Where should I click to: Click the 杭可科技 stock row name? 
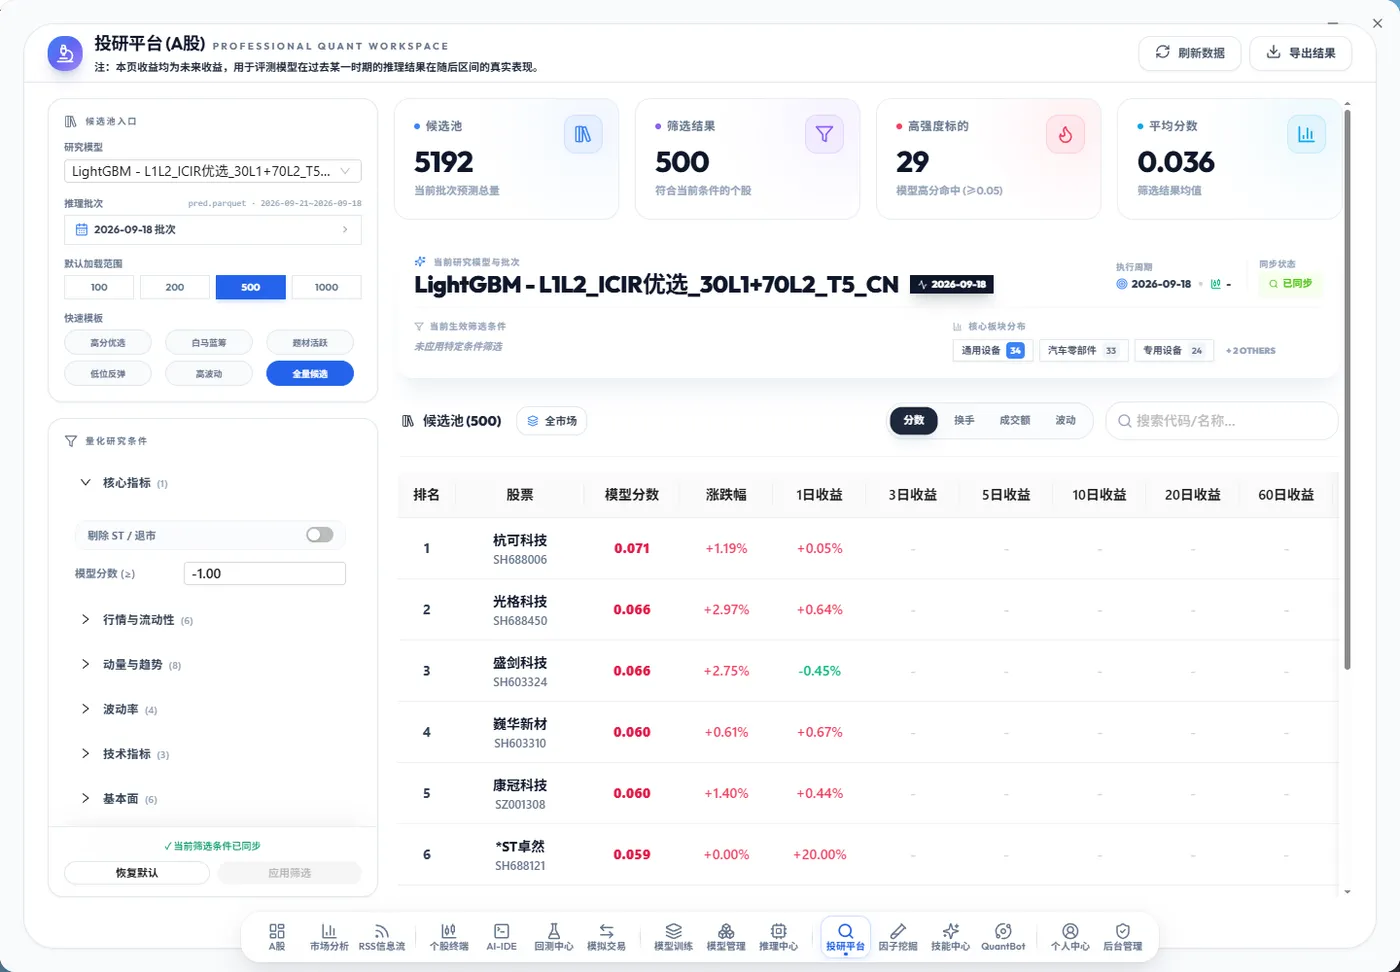coord(520,540)
